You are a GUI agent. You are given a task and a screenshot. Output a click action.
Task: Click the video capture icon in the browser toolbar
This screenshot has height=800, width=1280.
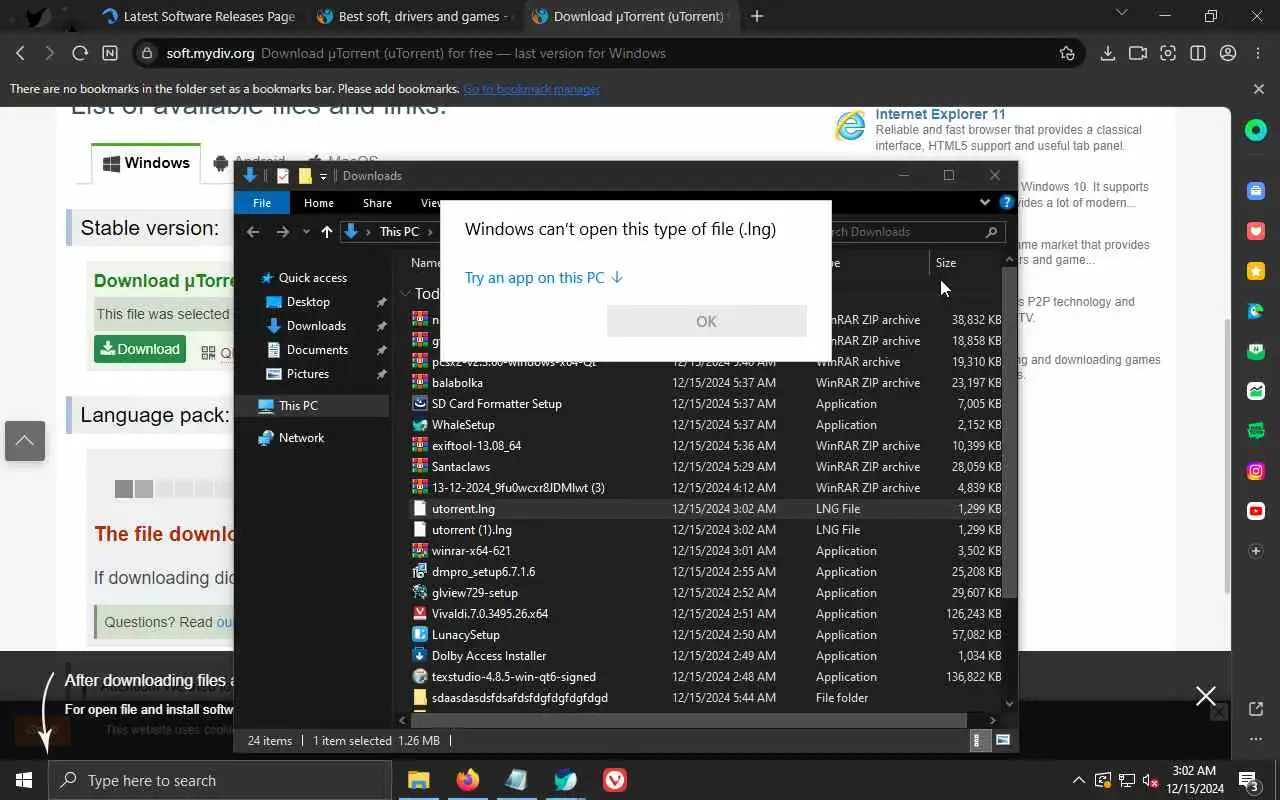tap(1137, 53)
